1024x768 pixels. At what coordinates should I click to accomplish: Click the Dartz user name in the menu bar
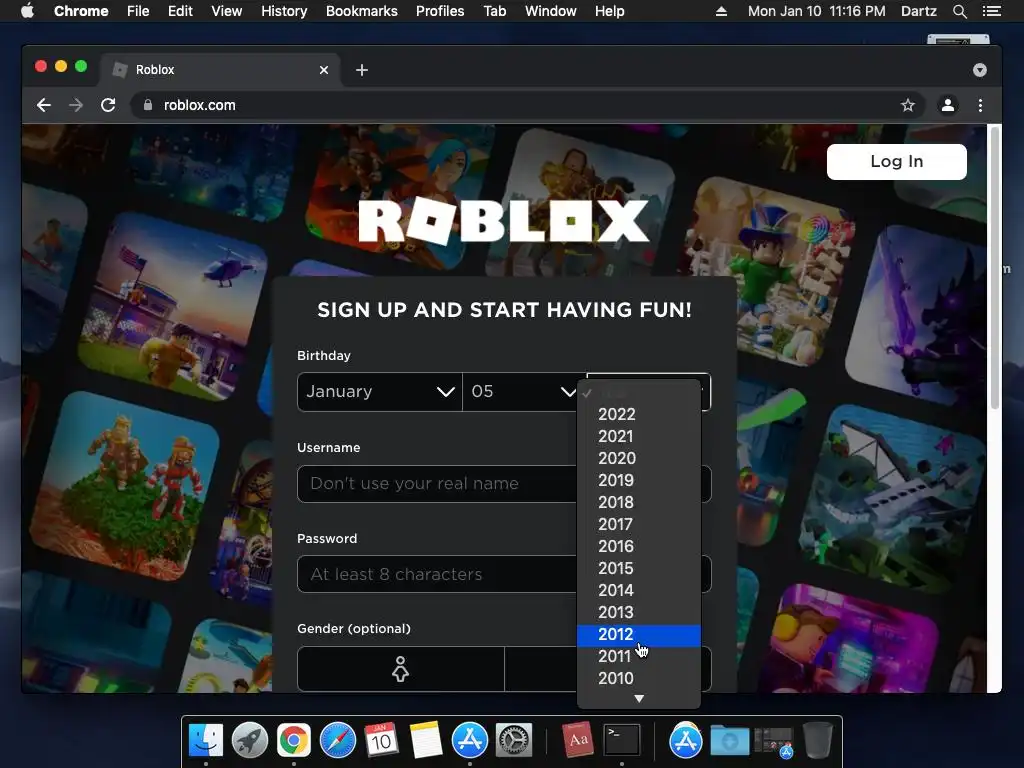pyautogui.click(x=919, y=11)
